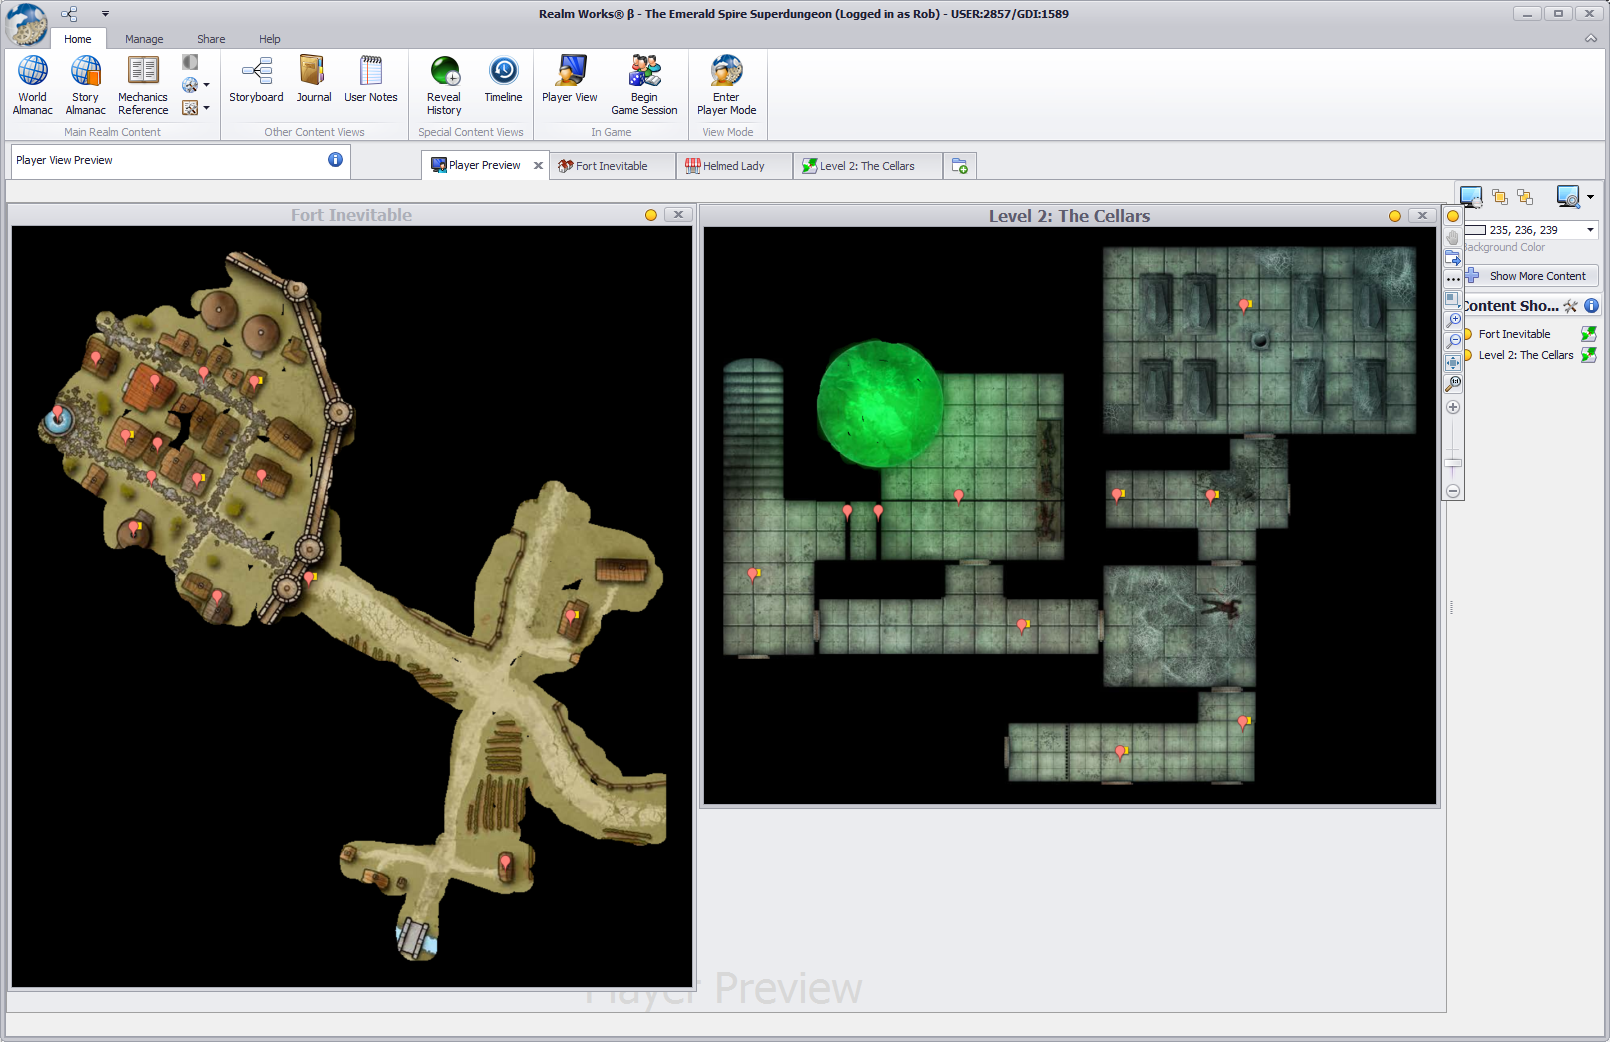Open the Help ribbon tab
Image resolution: width=1610 pixels, height=1042 pixels.
(x=270, y=39)
